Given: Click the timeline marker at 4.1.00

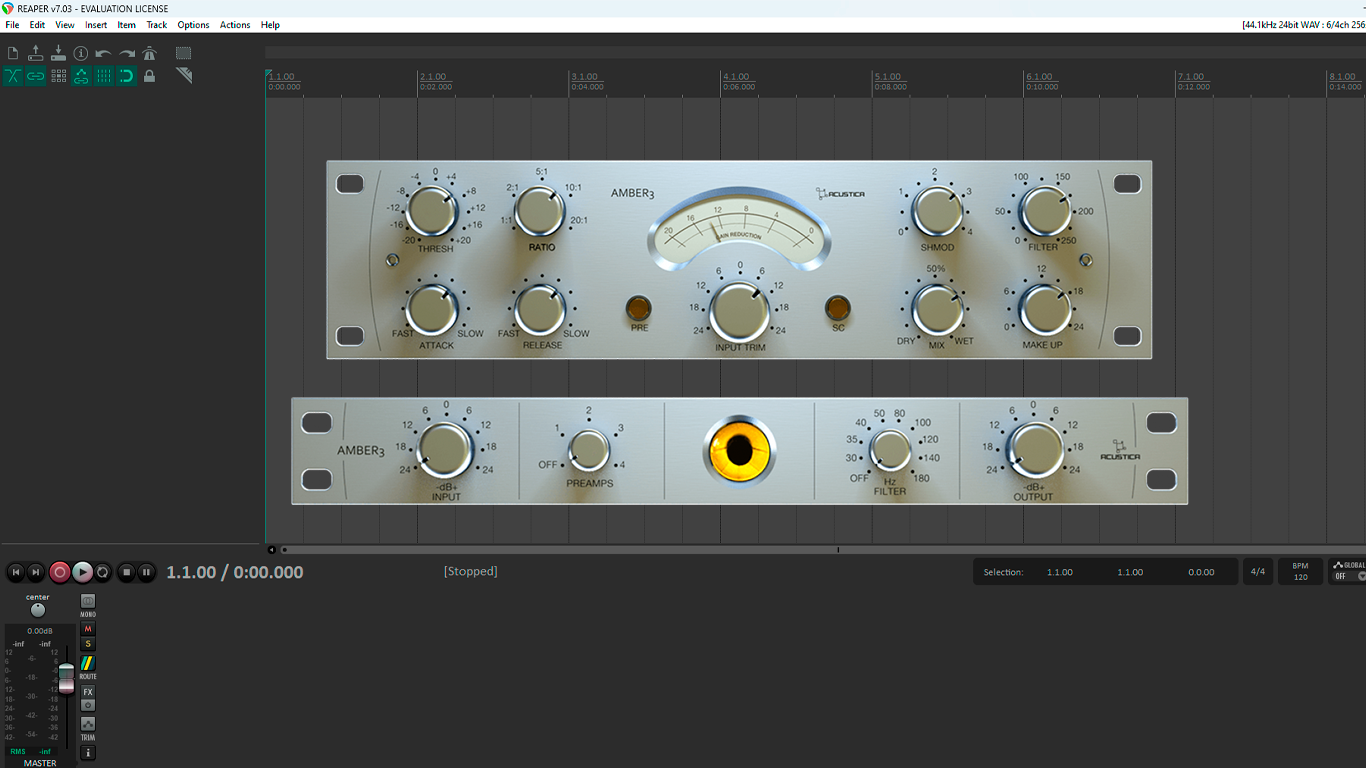Looking at the screenshot, I should (x=736, y=77).
